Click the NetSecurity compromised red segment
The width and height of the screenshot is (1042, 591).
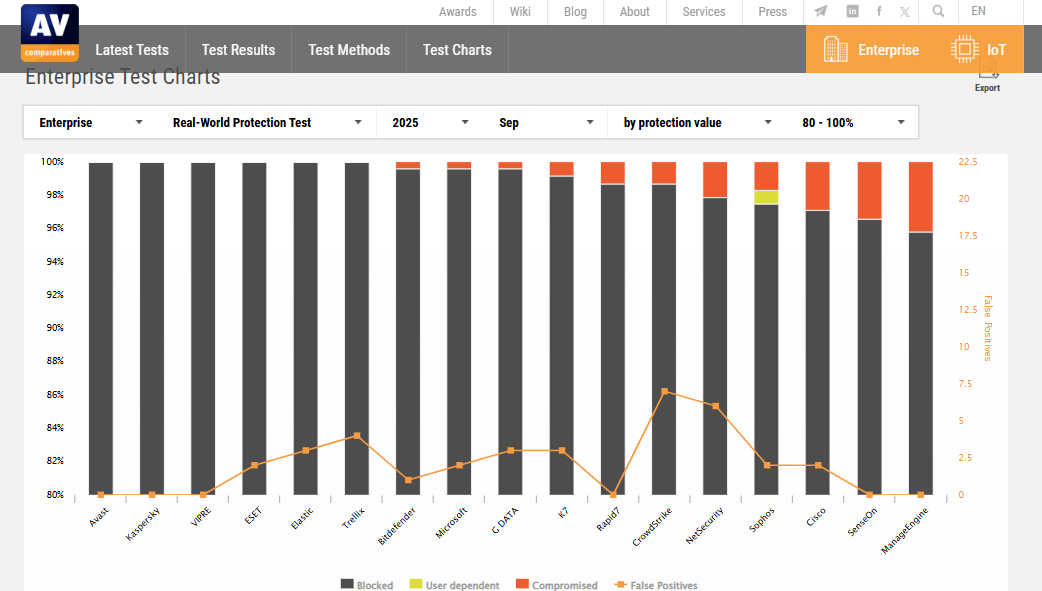pos(715,179)
